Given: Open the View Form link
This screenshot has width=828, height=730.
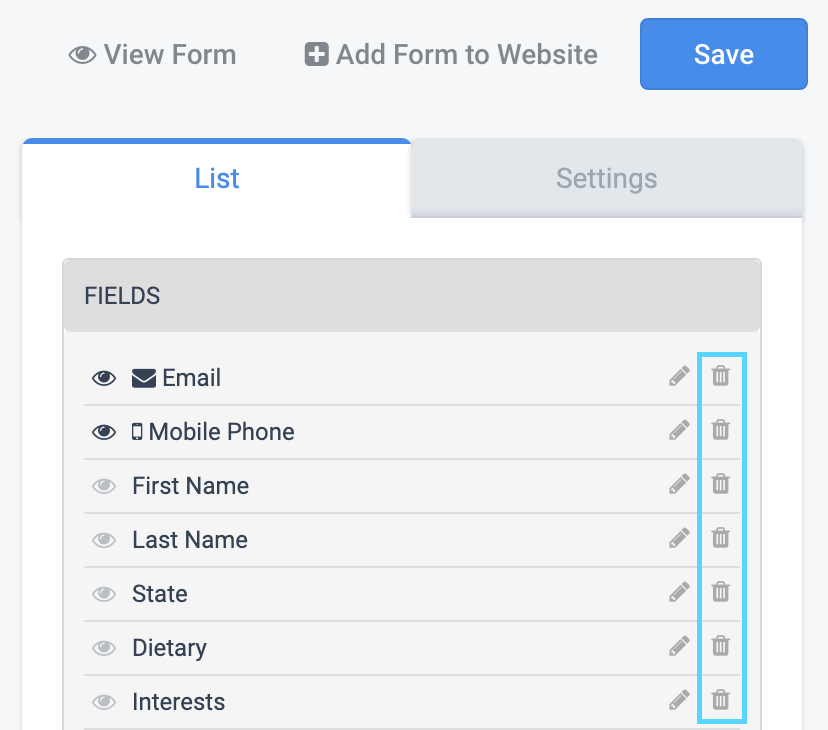Looking at the screenshot, I should (153, 54).
